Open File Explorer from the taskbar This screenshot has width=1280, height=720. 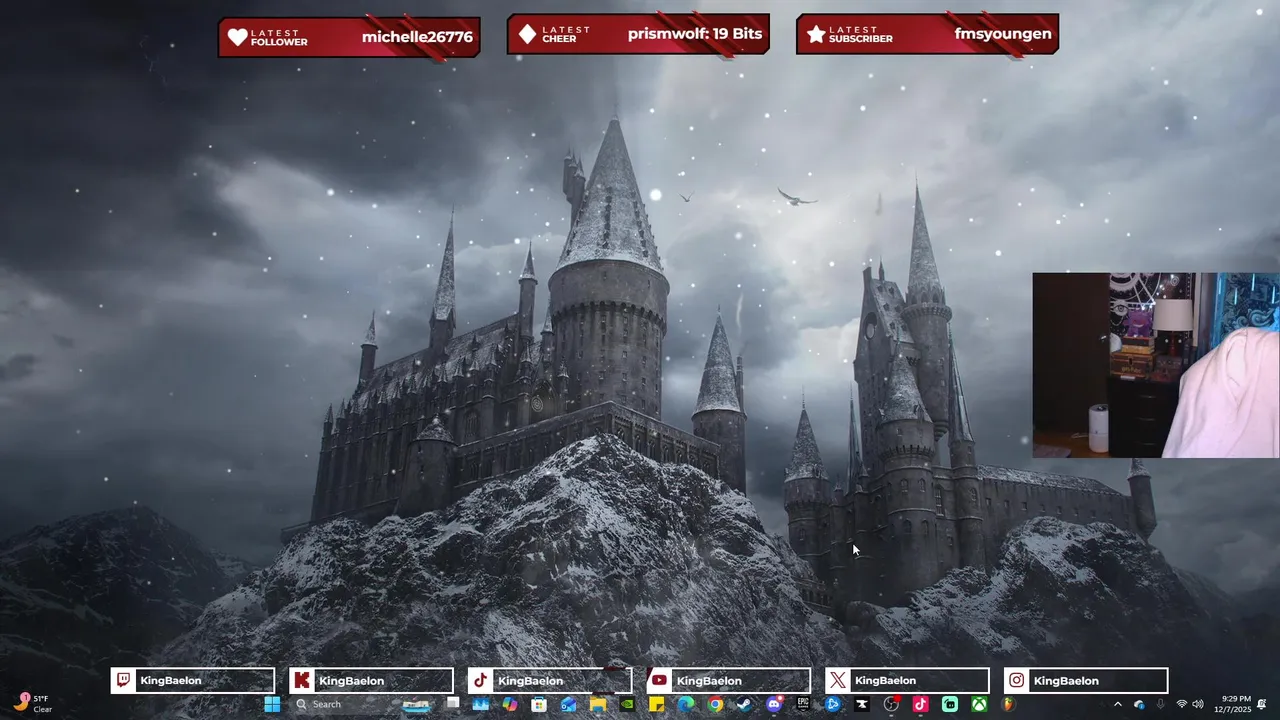[x=598, y=704]
